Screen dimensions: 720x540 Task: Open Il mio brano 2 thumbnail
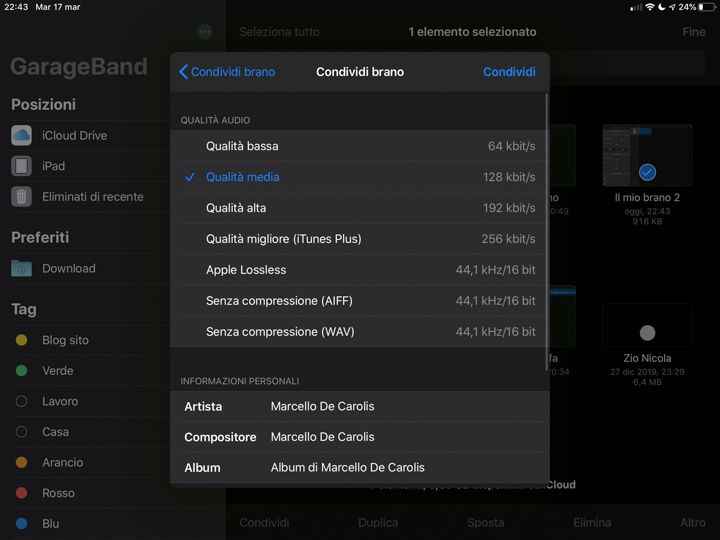pos(647,155)
